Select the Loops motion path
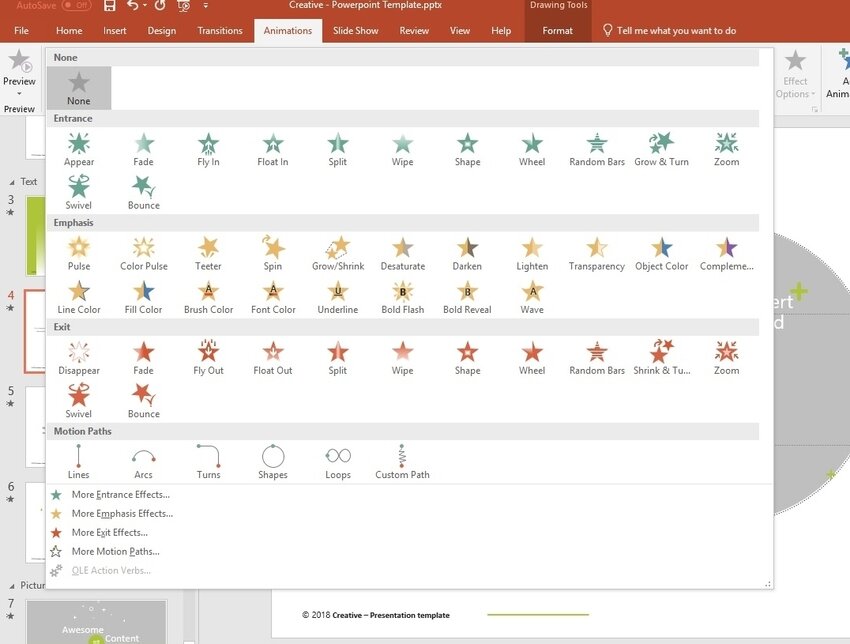 pos(338,462)
